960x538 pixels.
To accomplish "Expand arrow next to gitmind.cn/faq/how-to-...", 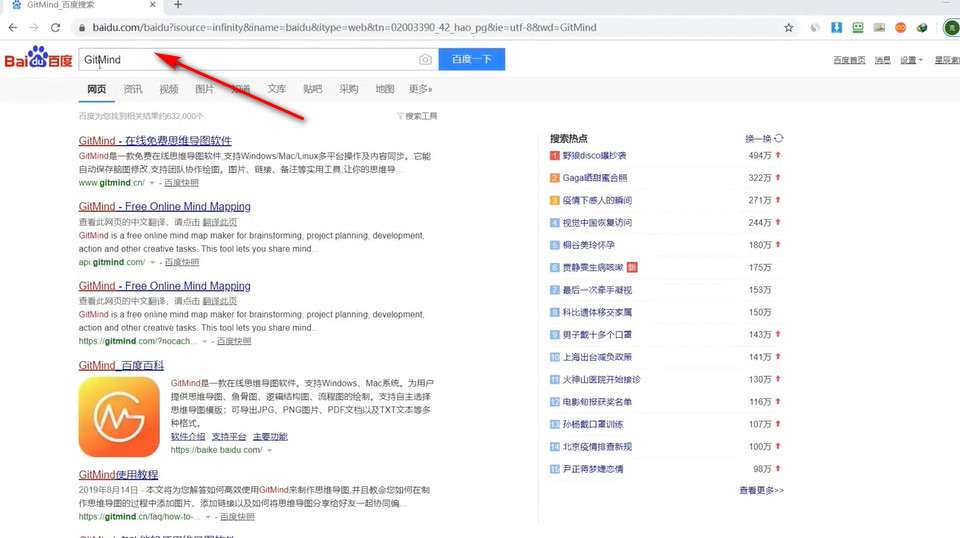I will pyautogui.click(x=208, y=517).
